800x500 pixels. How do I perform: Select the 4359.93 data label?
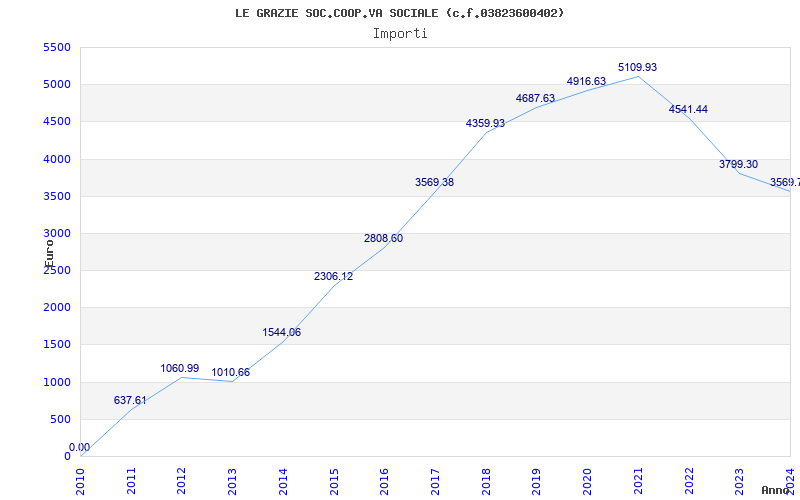pos(485,123)
